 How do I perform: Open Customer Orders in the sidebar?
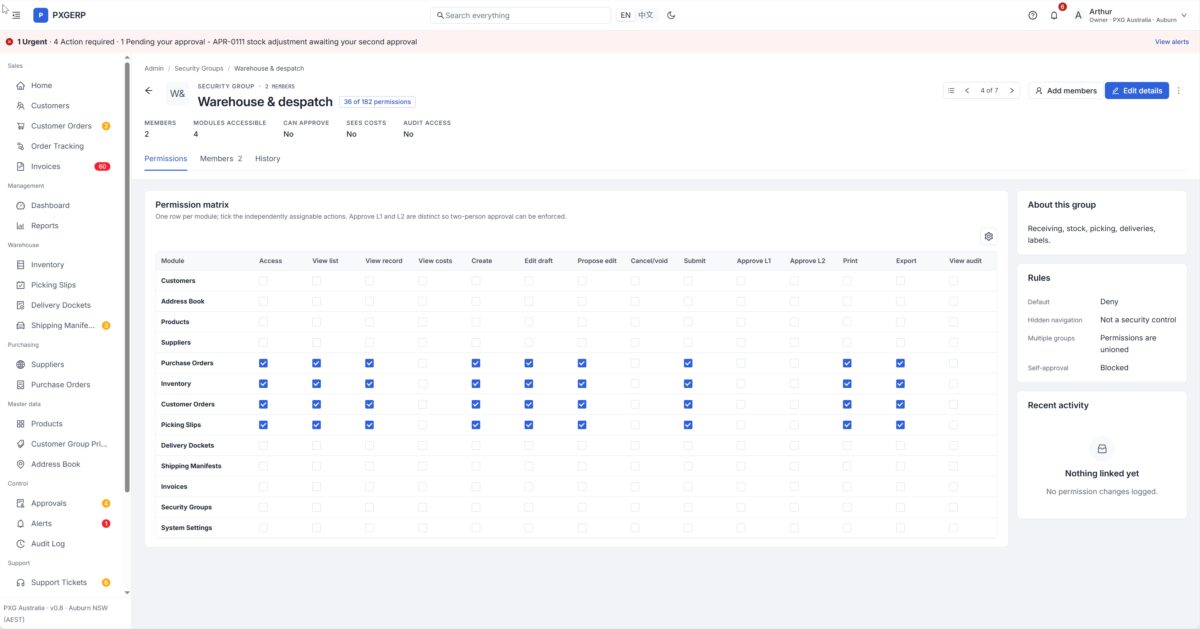(x=62, y=126)
